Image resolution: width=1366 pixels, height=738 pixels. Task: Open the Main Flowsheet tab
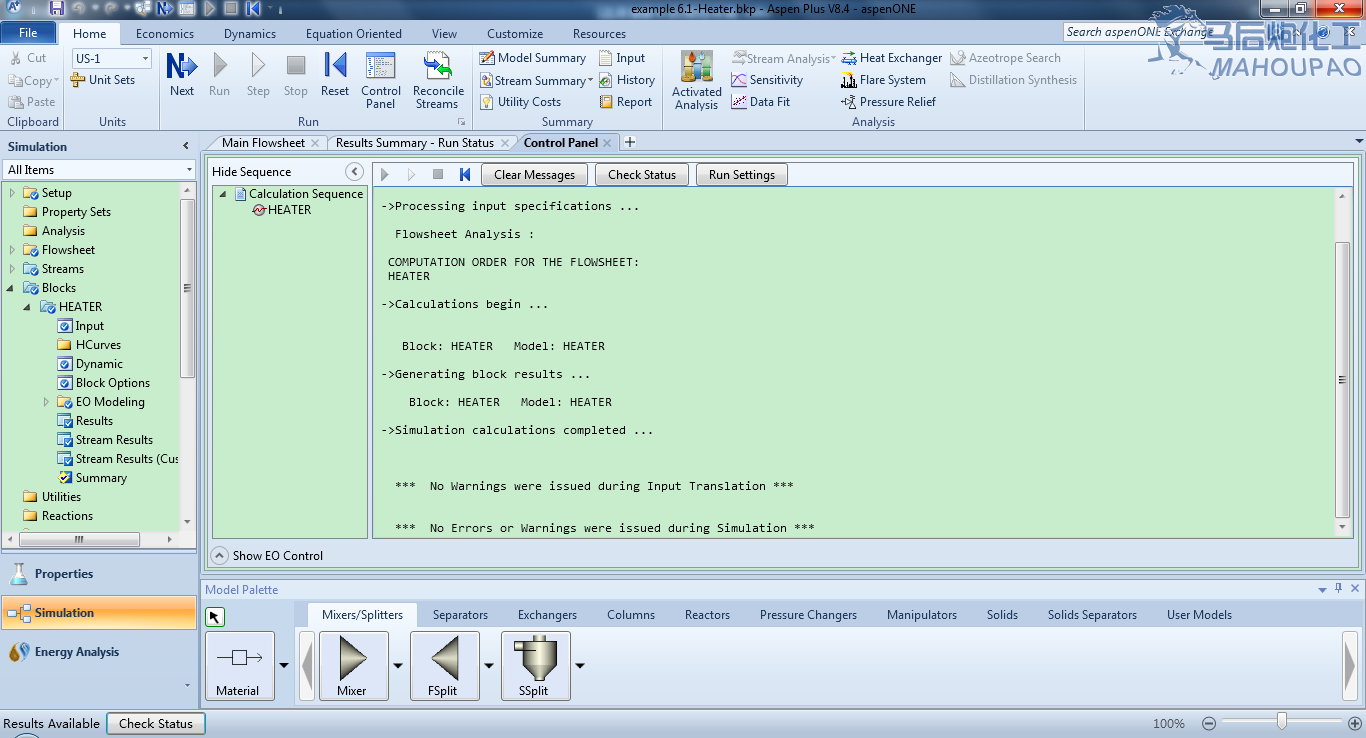(x=264, y=142)
